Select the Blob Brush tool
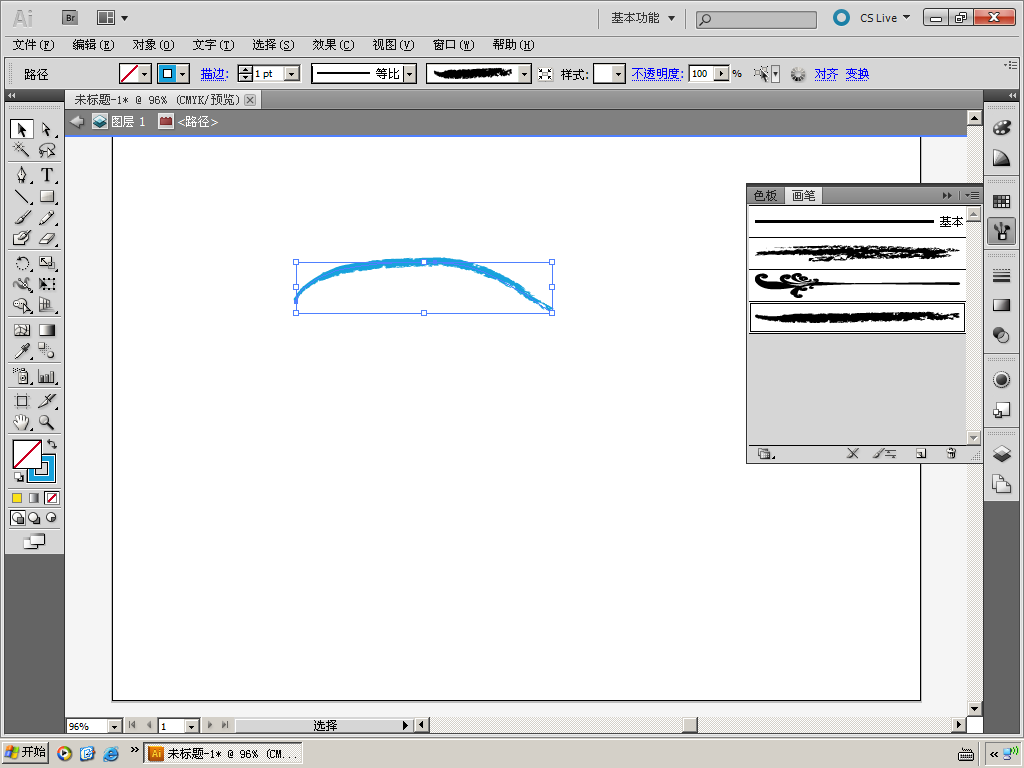Screen dimensions: 1024x768 [x=22, y=238]
